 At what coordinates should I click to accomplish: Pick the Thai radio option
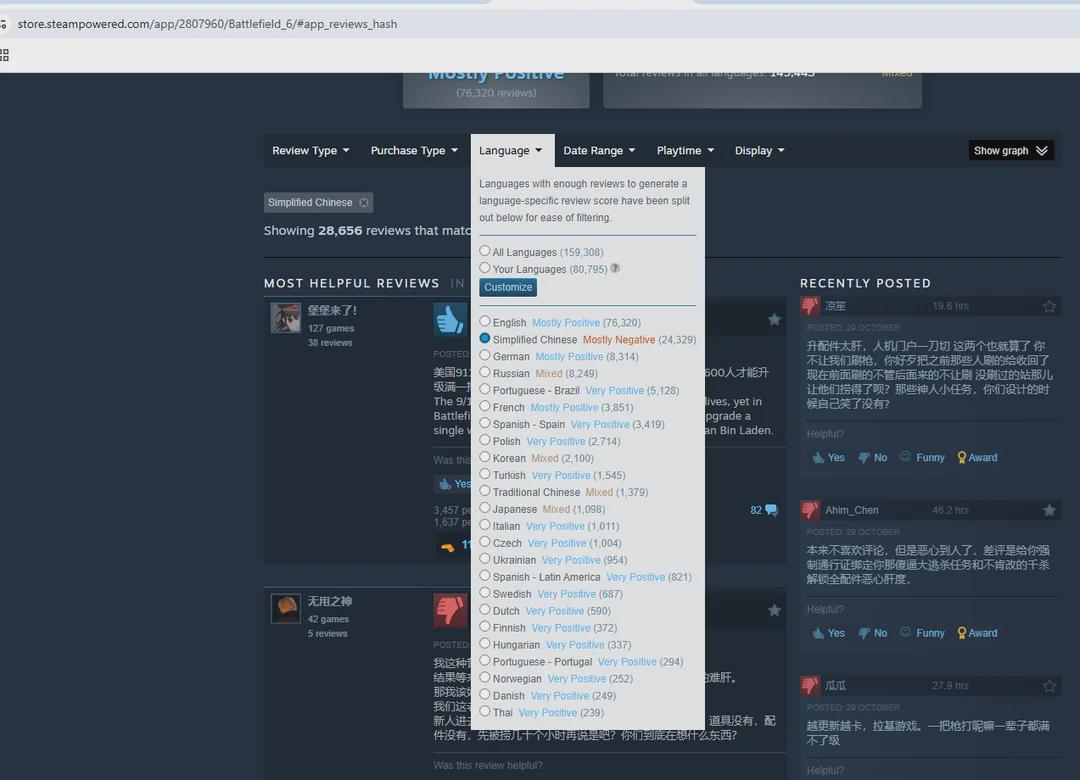[485, 711]
